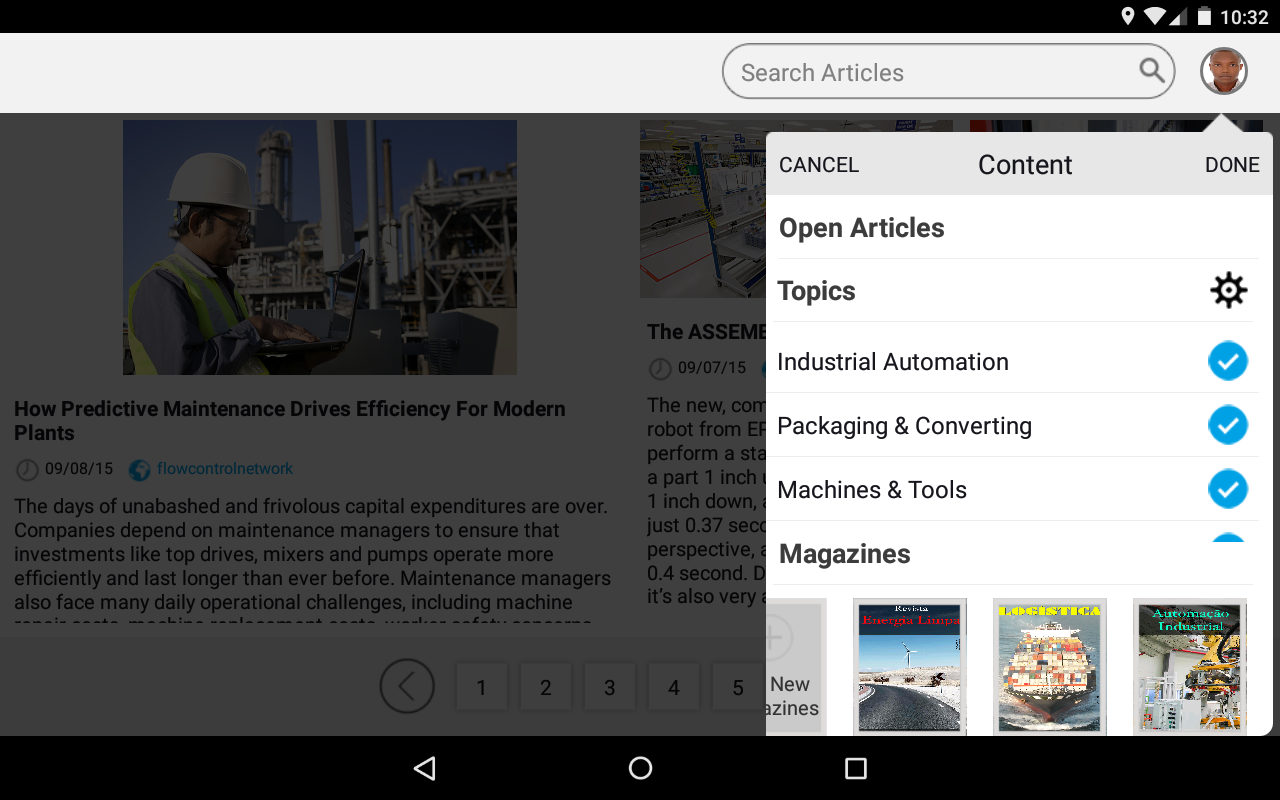
Task: Tap the globe icon beside flowcontrolnetwork
Action: [x=139, y=469]
